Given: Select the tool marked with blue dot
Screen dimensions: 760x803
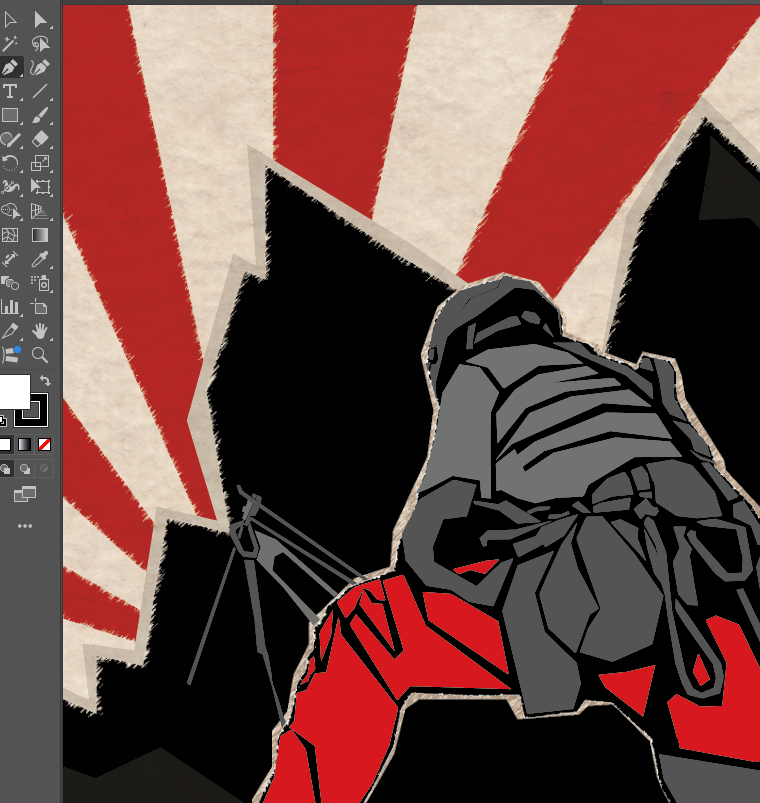Looking at the screenshot, I should coord(10,354).
